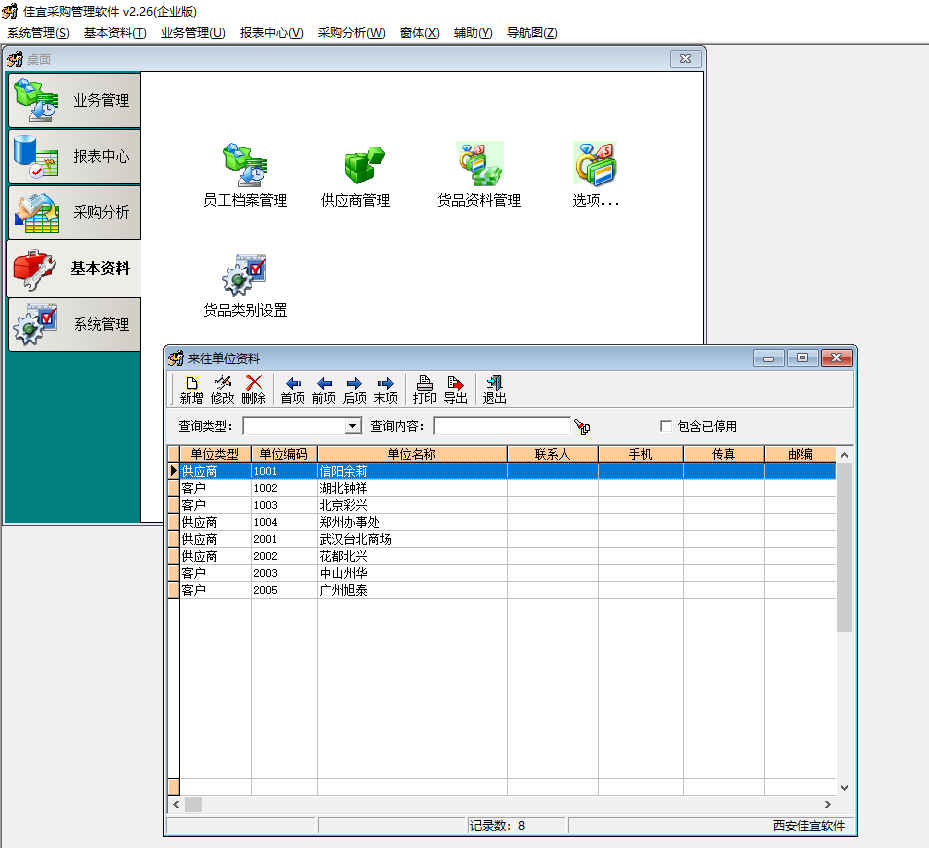Click the 新增 (Add) toolbar icon
The width and height of the screenshot is (929, 848).
tap(191, 390)
